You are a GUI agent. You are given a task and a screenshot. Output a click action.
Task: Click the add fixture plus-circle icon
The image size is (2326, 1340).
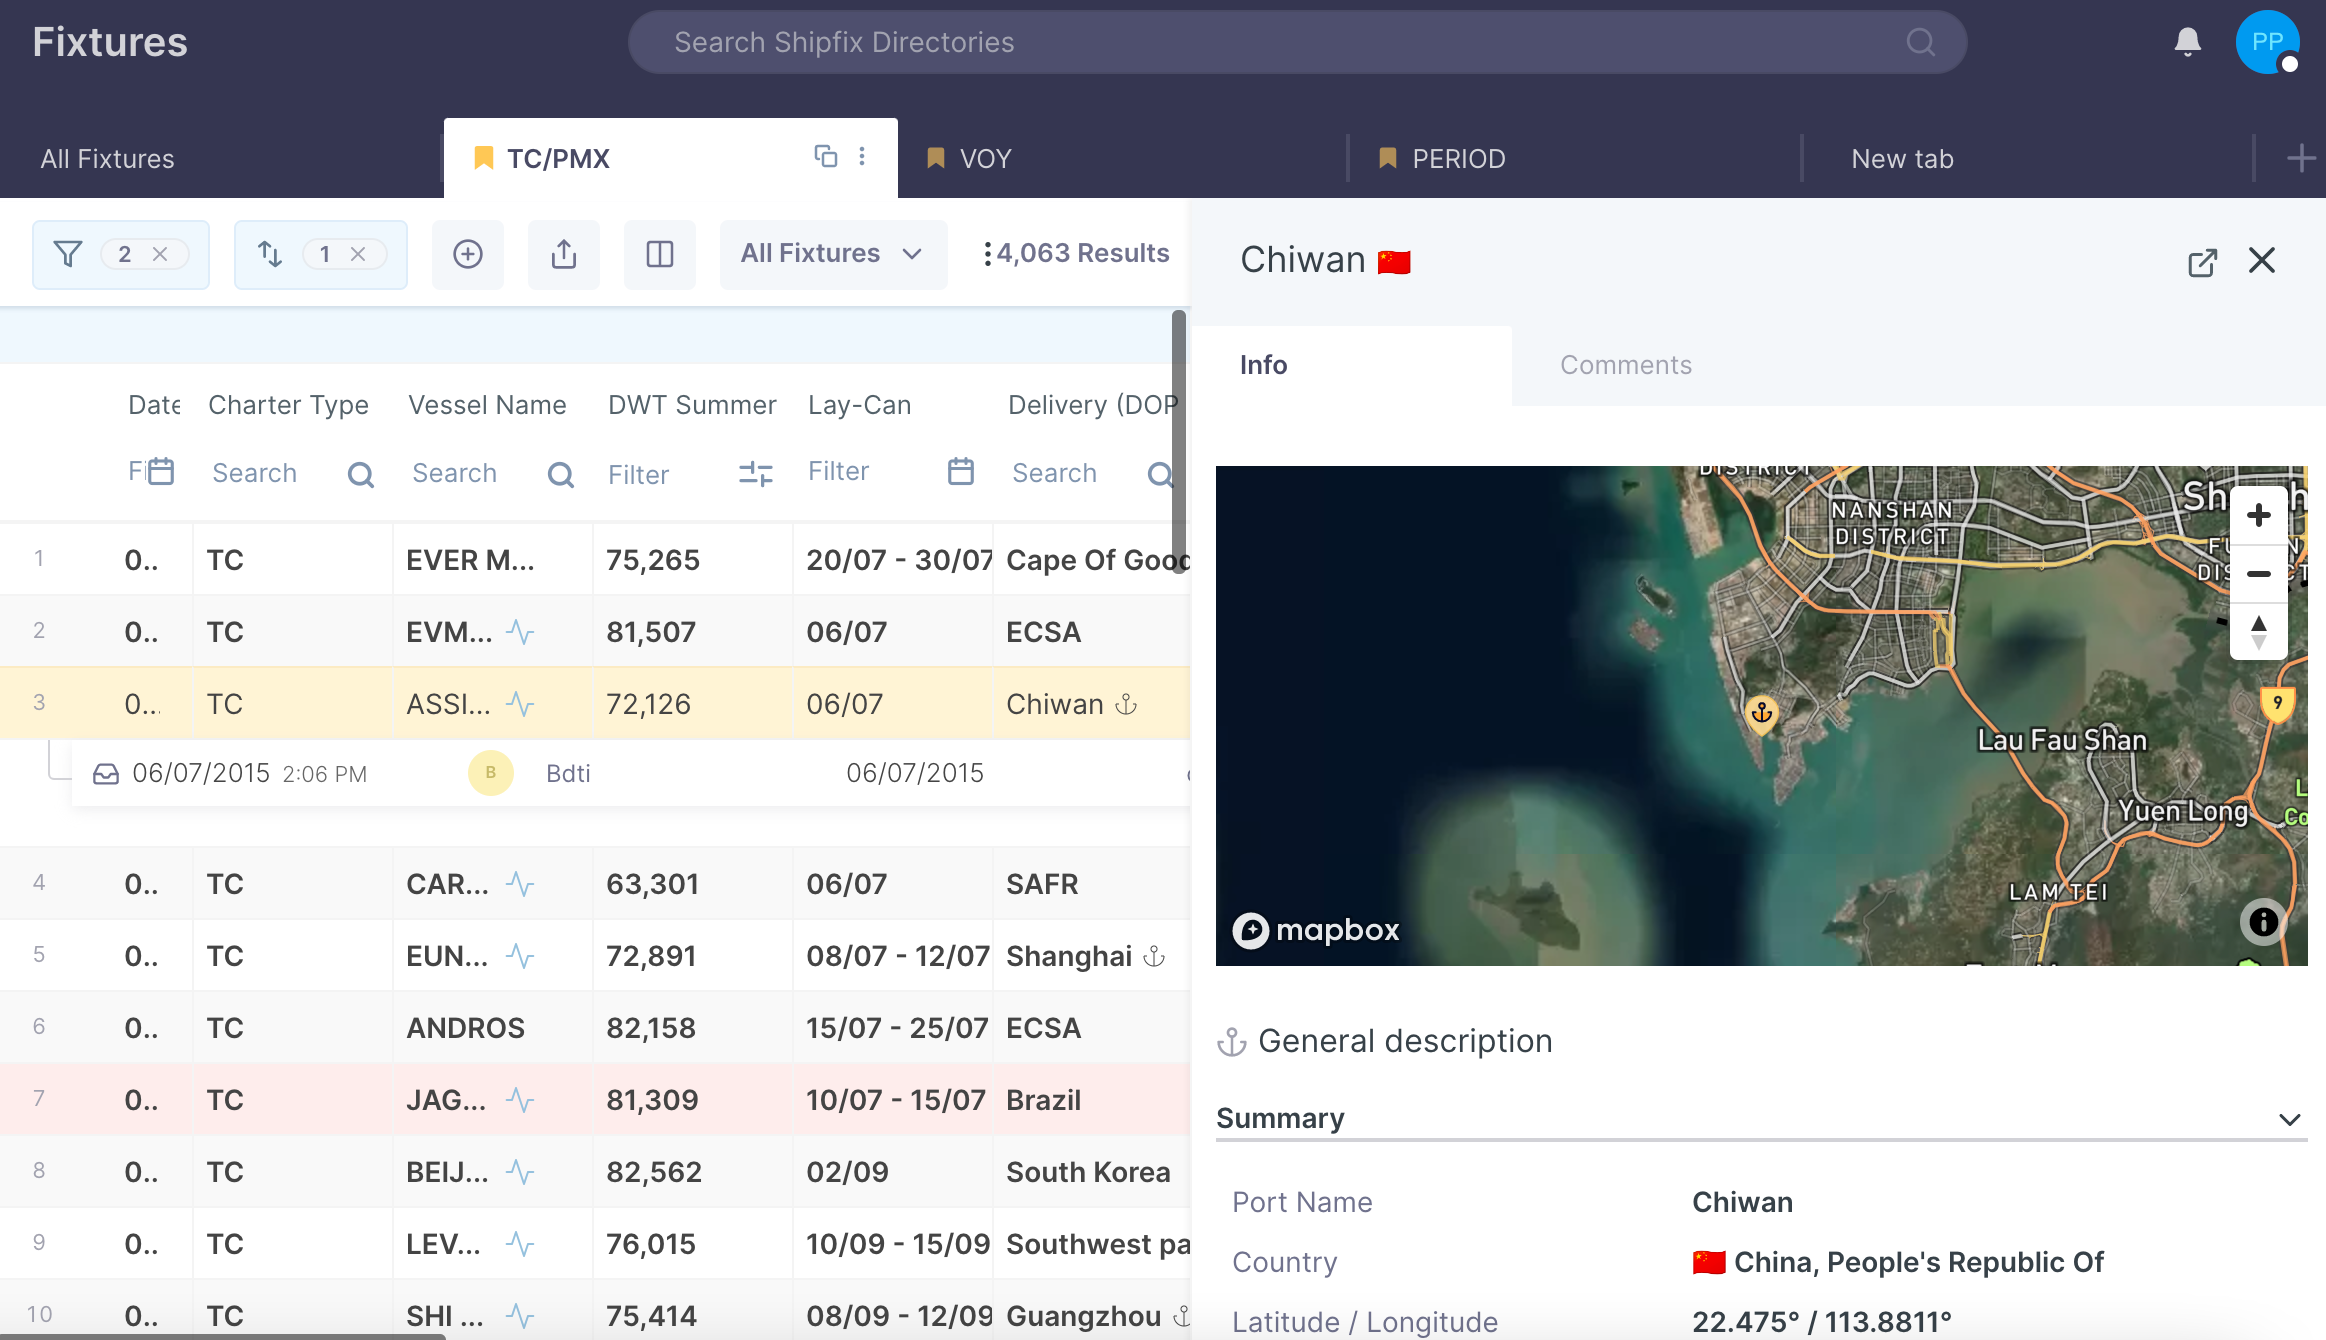[468, 254]
